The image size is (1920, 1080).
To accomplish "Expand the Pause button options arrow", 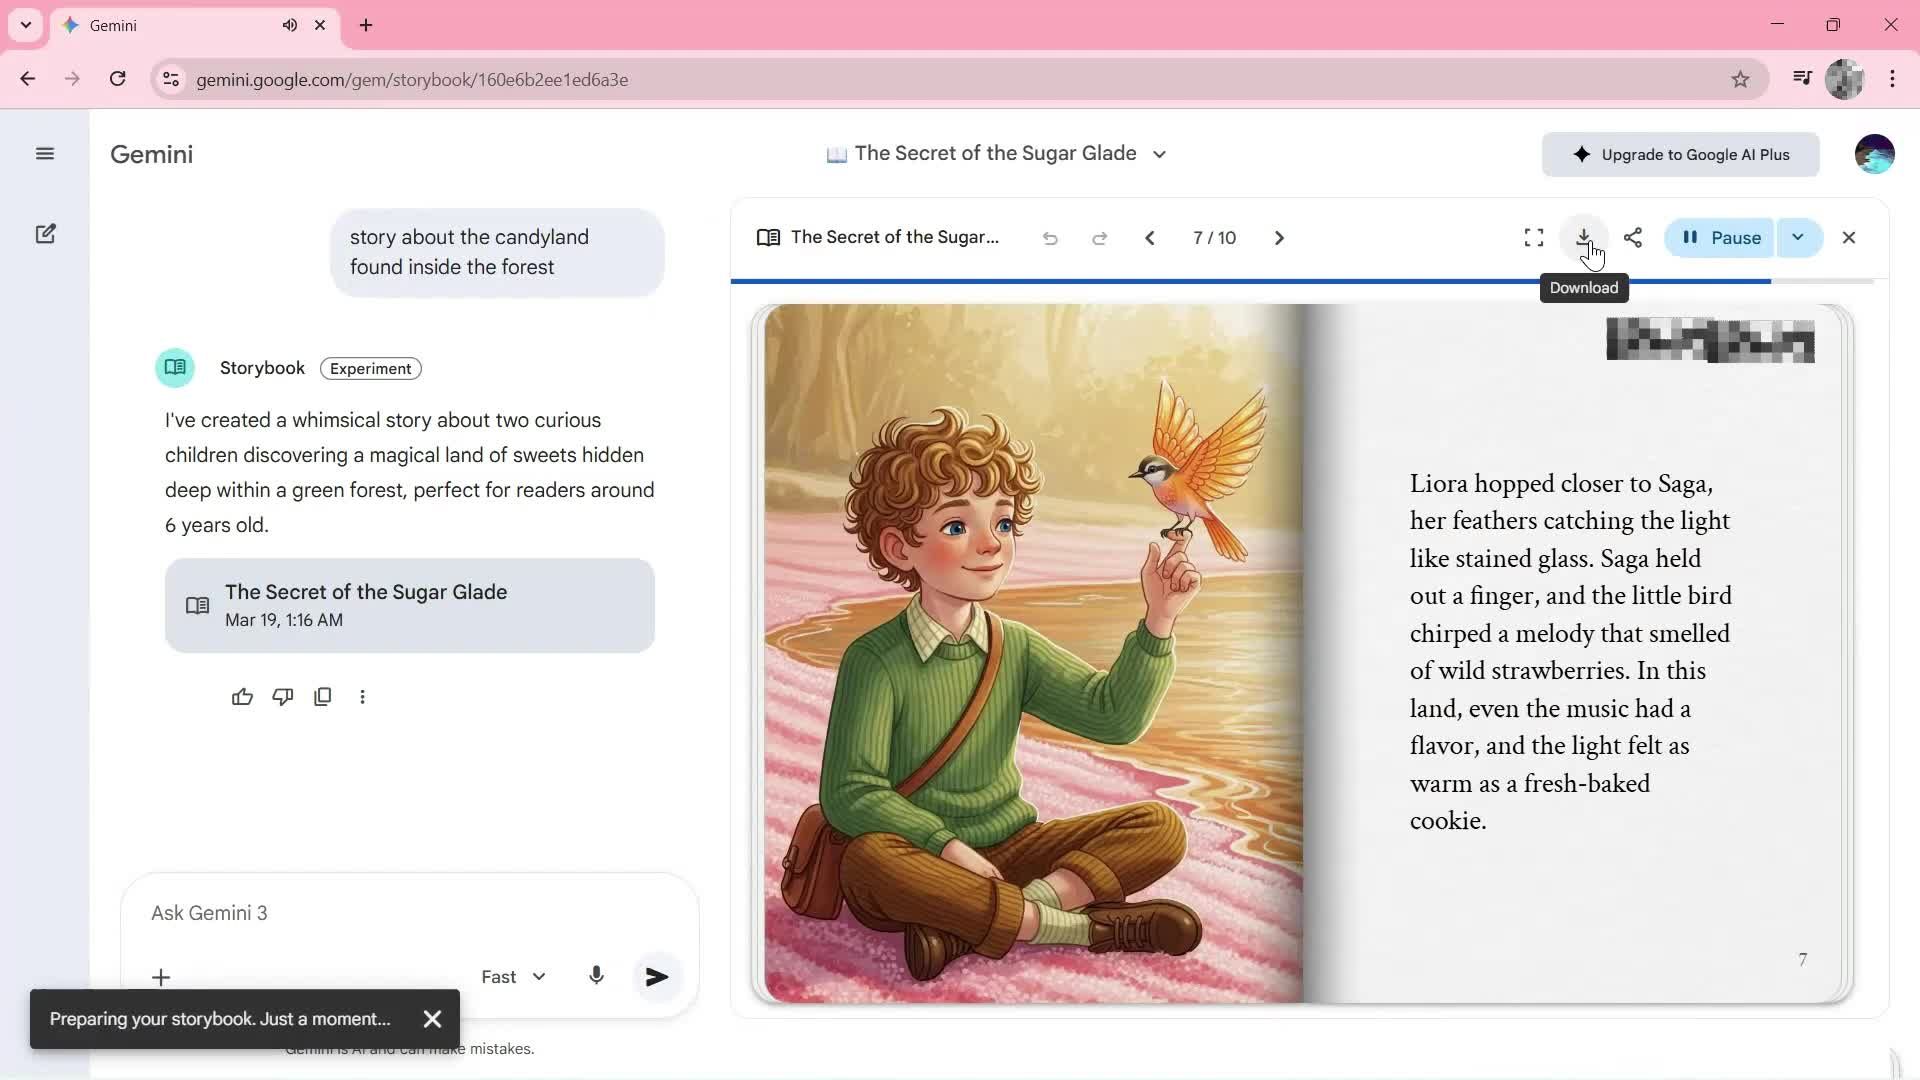I will pos(1798,238).
